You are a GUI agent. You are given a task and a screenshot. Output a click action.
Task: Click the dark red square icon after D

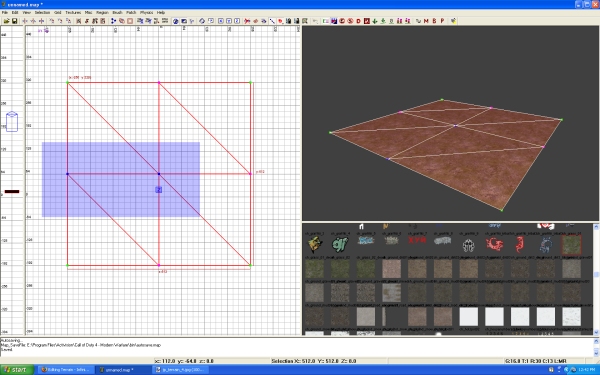[x=367, y=21]
